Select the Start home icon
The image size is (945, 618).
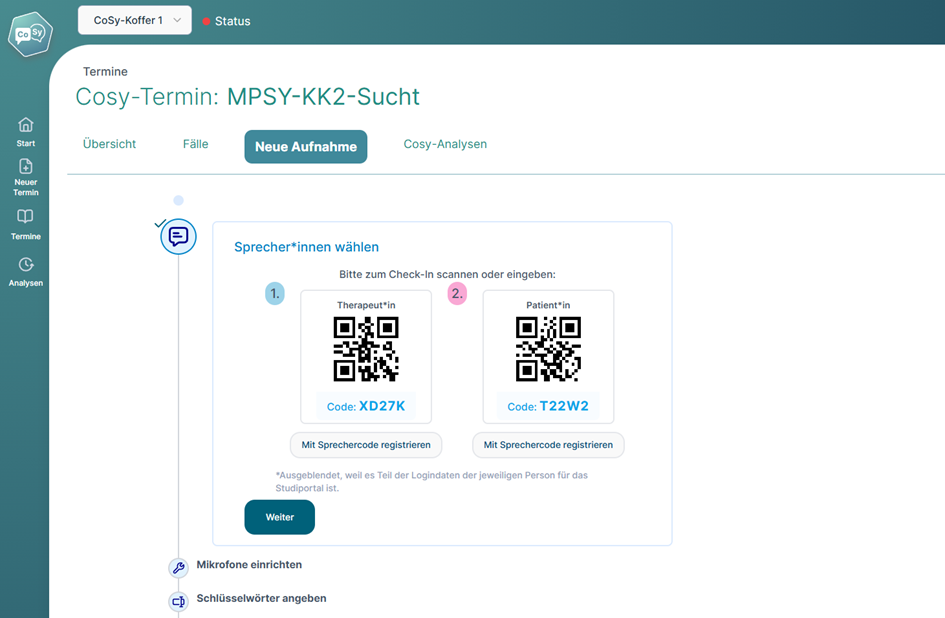pos(25,126)
